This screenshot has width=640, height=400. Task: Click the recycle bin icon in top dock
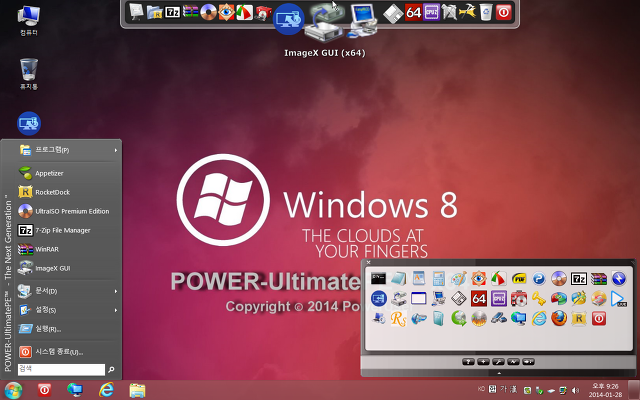[486, 12]
